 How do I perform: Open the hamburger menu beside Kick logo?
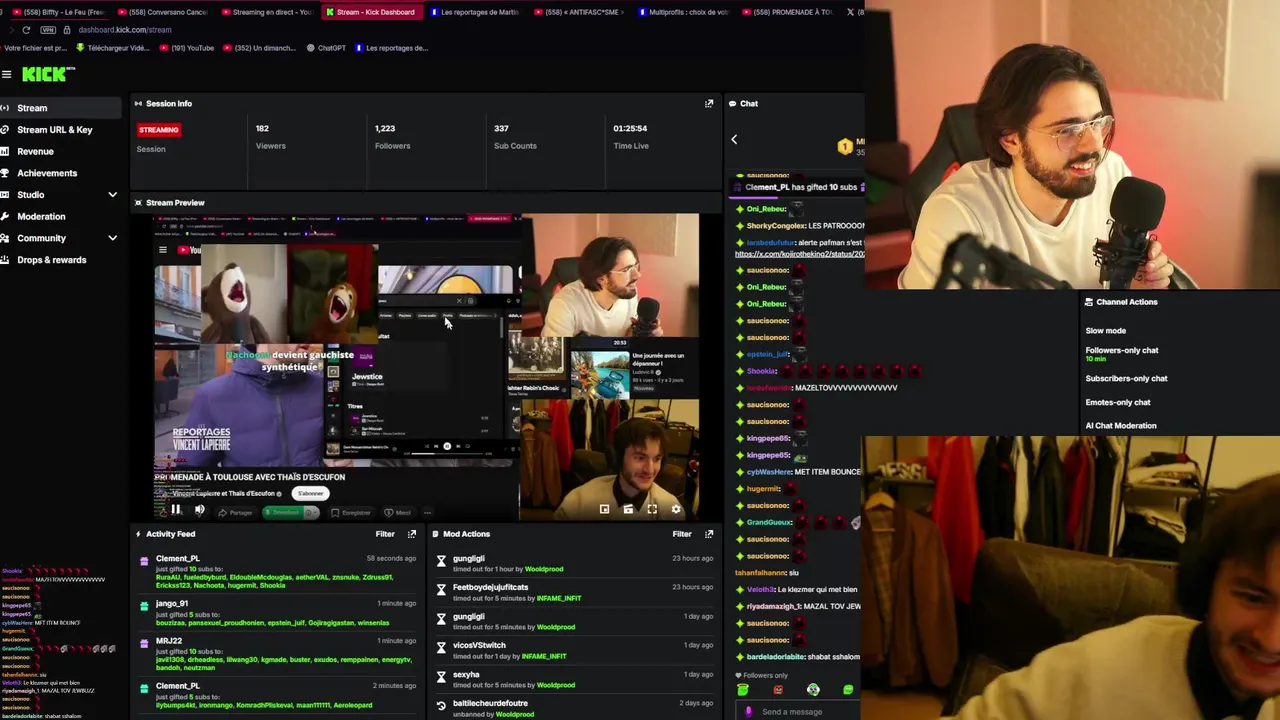[6, 74]
